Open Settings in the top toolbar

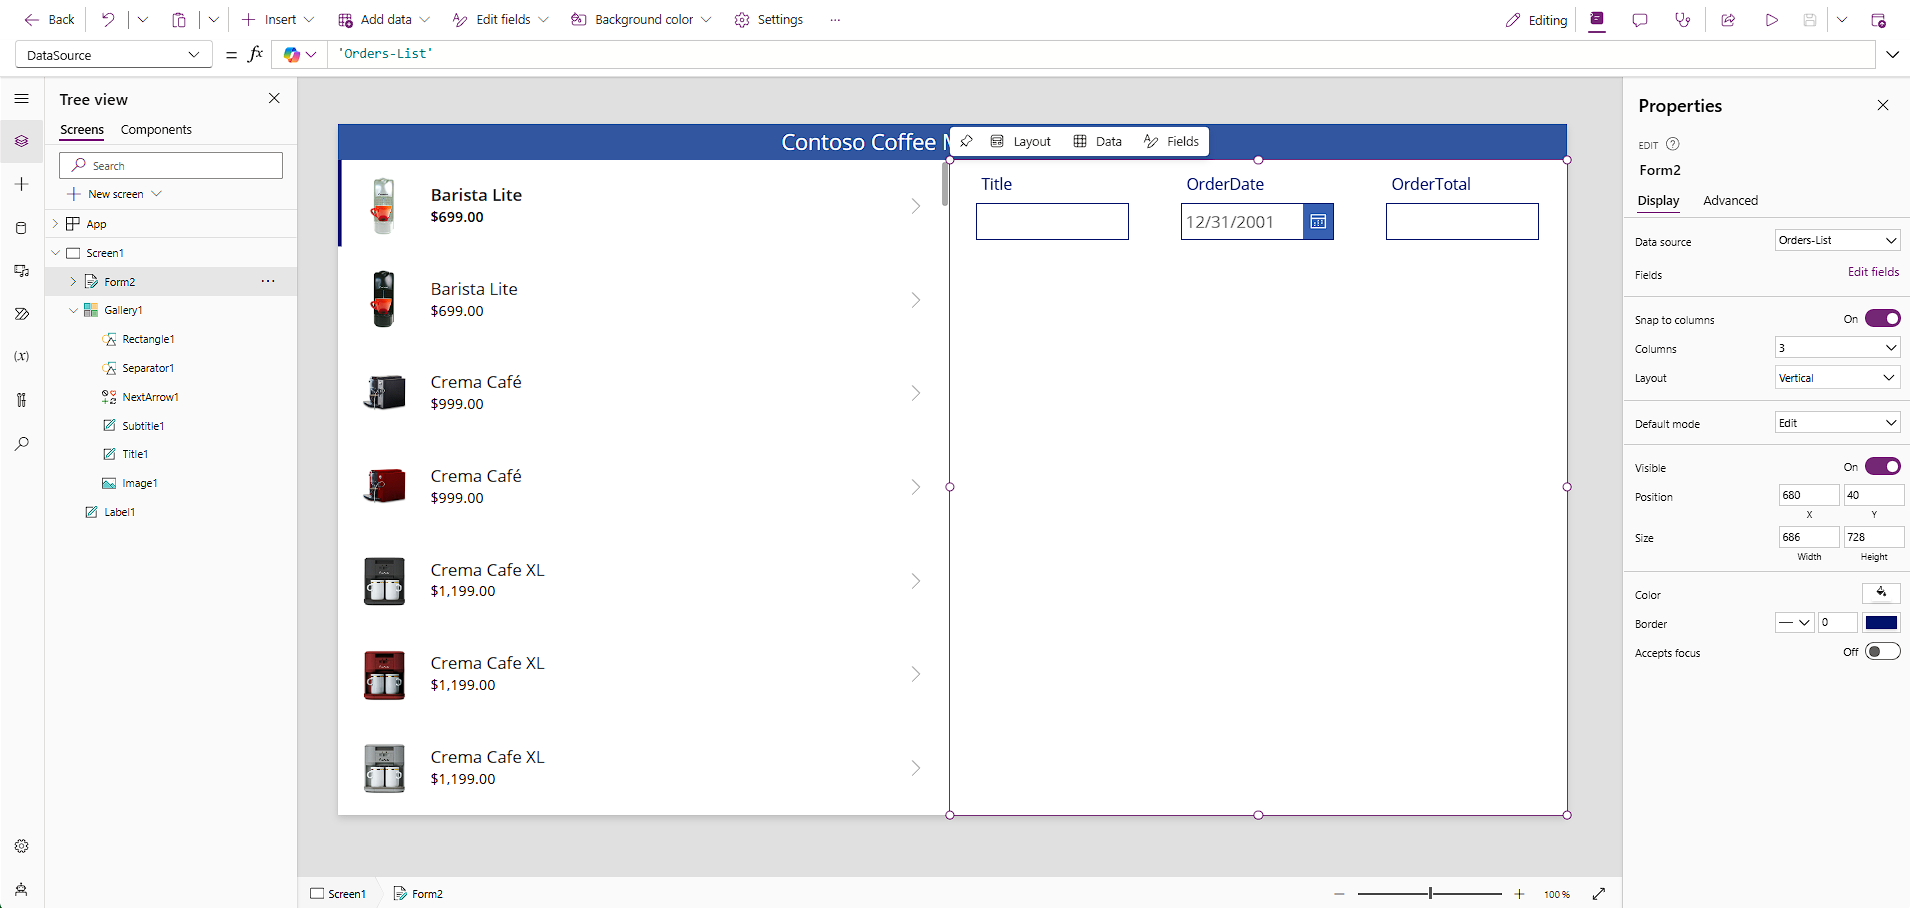click(x=768, y=20)
